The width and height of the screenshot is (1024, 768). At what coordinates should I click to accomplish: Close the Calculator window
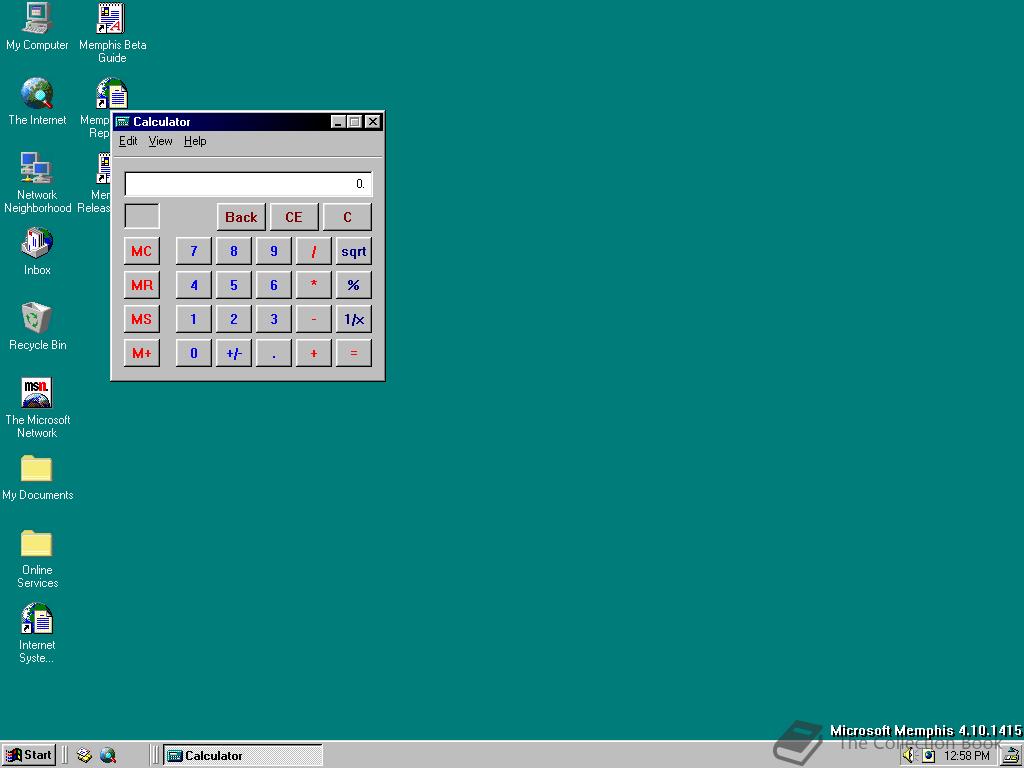coord(372,121)
